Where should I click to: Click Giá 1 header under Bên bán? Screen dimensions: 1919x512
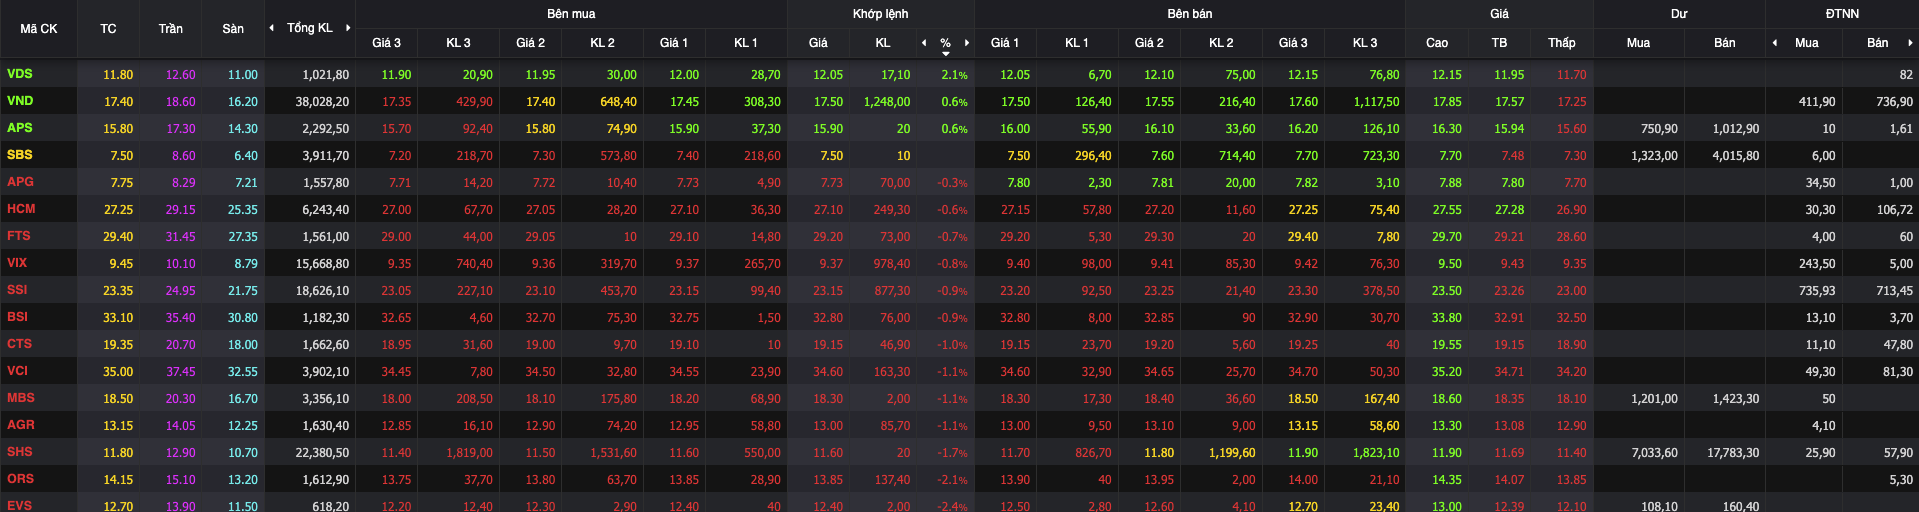click(x=1005, y=43)
